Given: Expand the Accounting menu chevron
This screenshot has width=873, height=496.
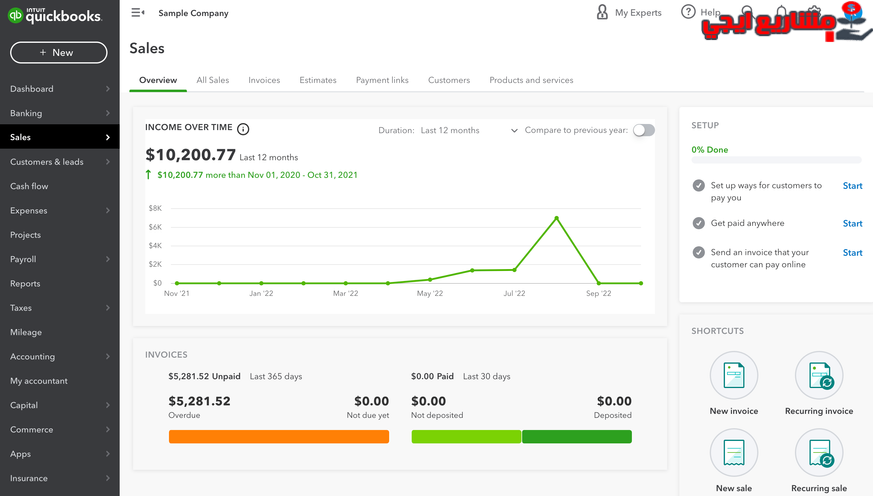Looking at the screenshot, I should click(107, 357).
